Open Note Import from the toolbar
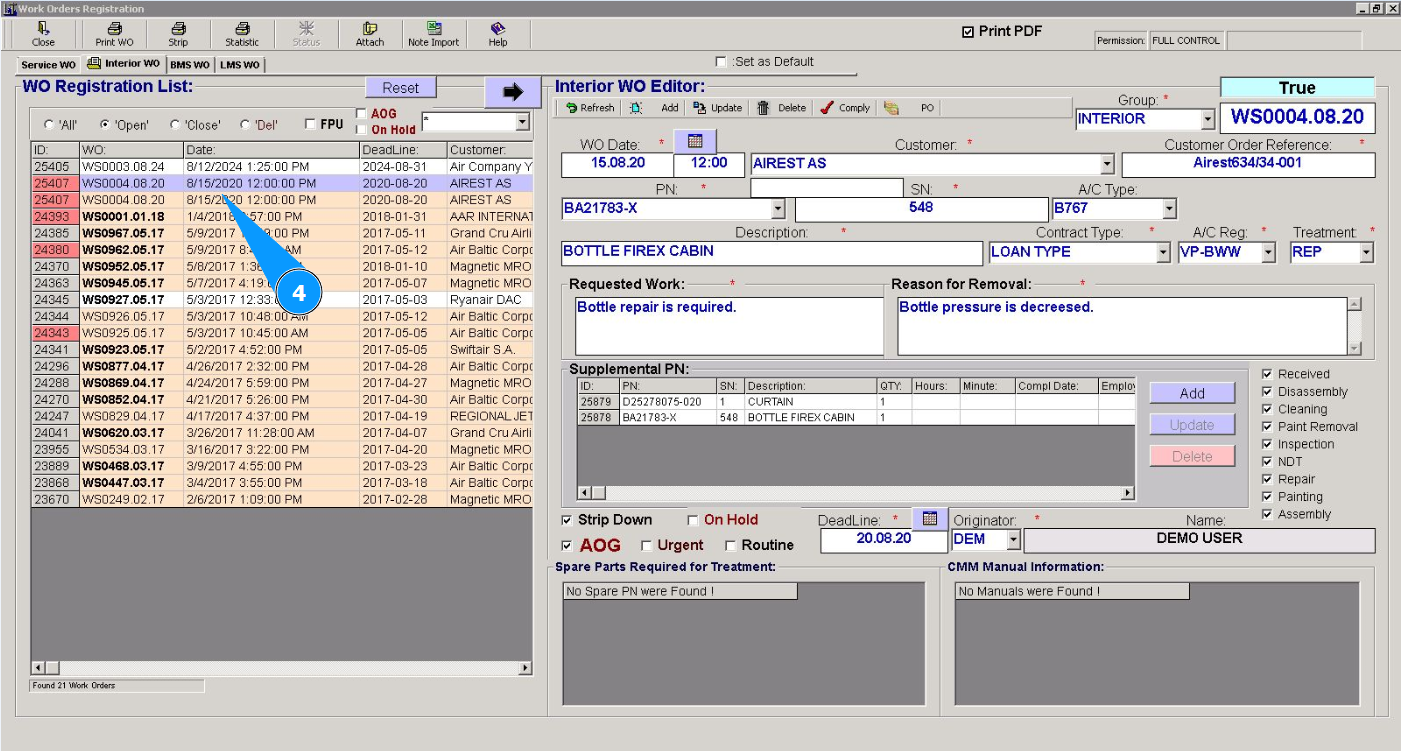The width and height of the screenshot is (1401, 751). tap(433, 34)
